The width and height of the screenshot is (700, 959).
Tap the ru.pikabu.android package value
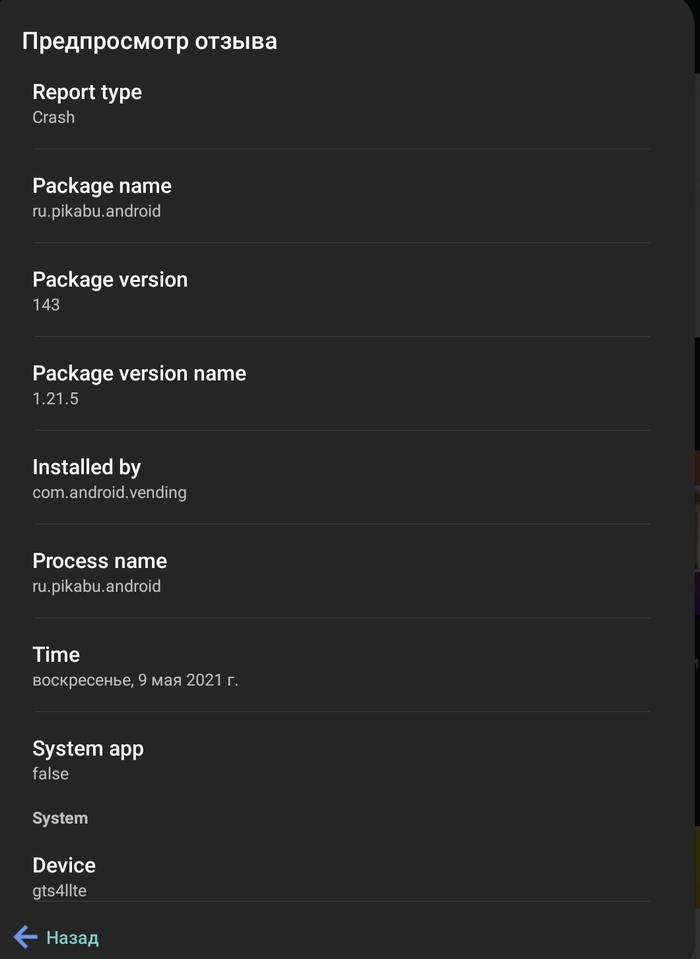97,211
